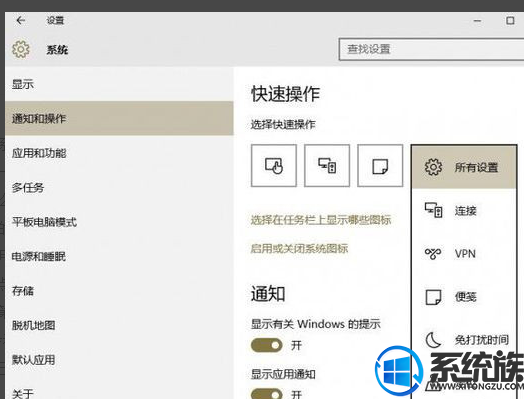Select the connect quick action tile
The height and width of the screenshot is (399, 524).
click(x=327, y=166)
